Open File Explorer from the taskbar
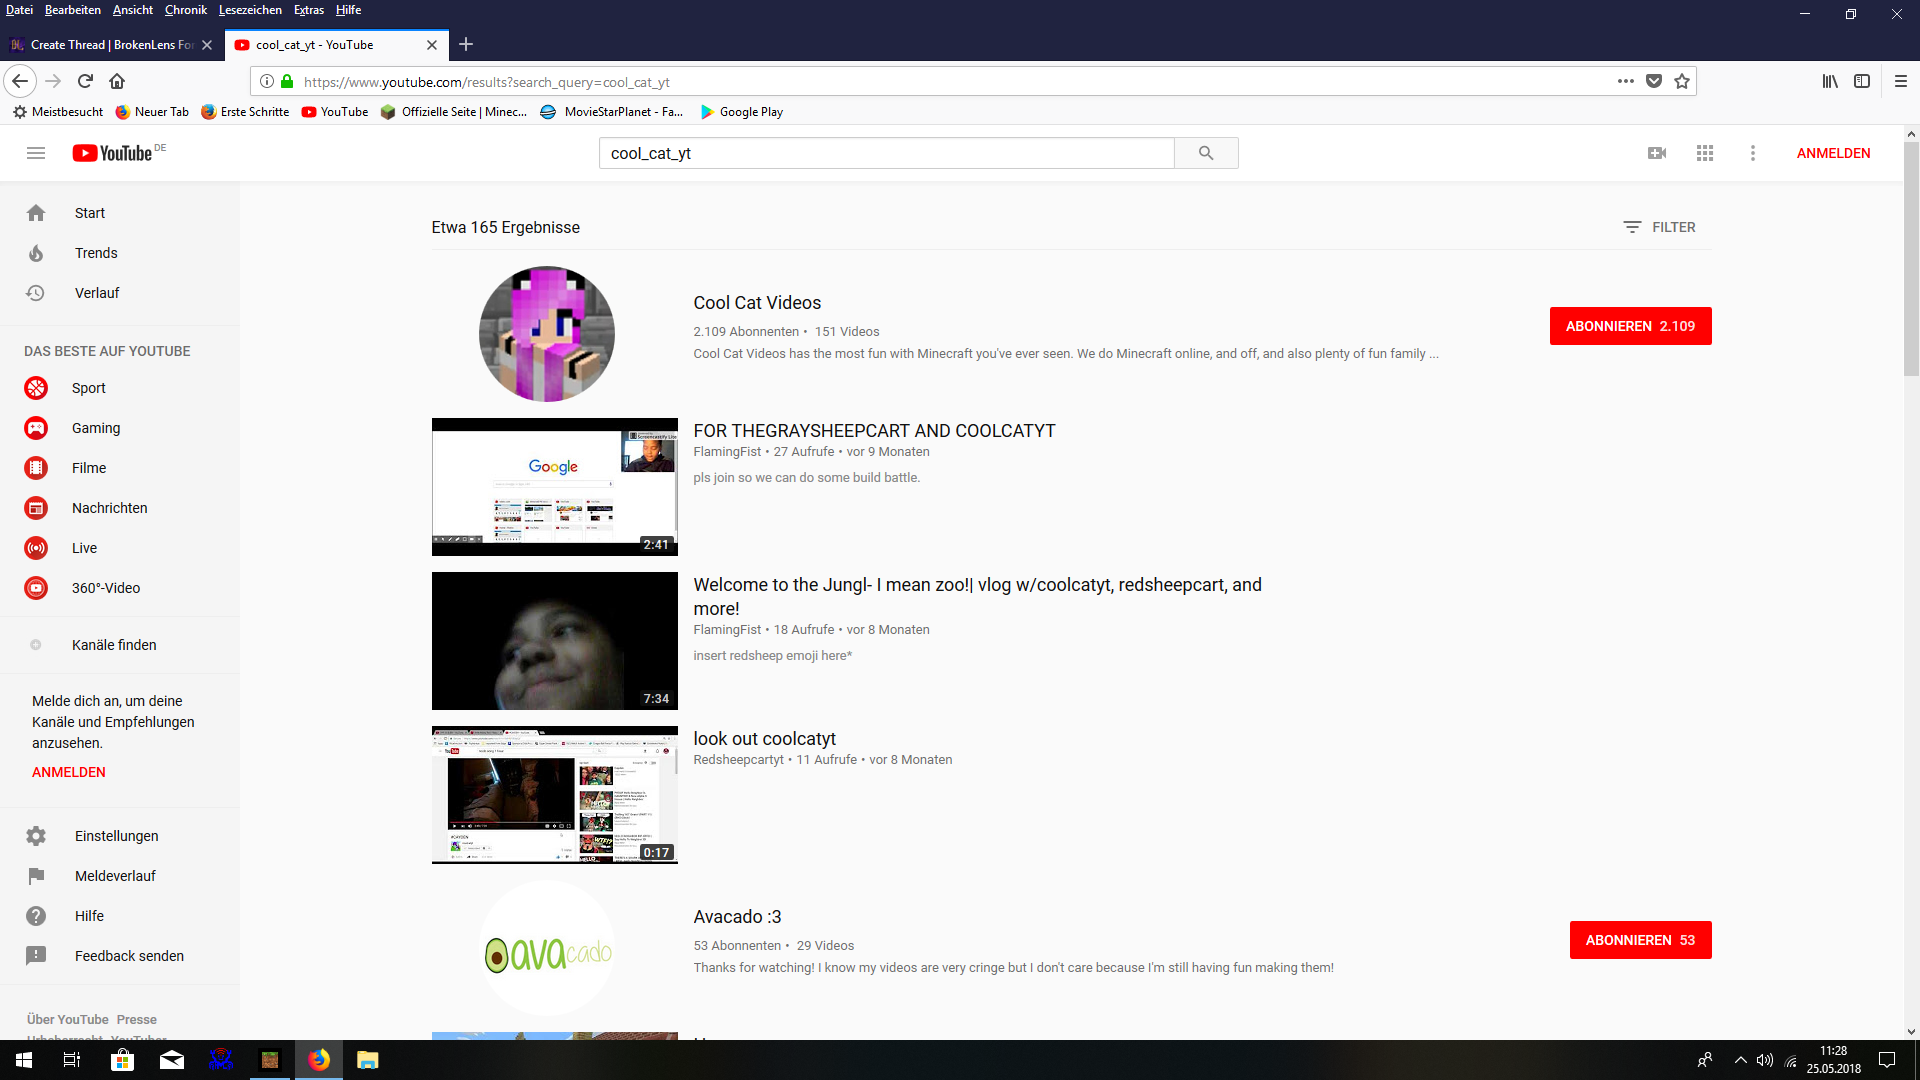The height and width of the screenshot is (1080, 1920). coord(367,1060)
